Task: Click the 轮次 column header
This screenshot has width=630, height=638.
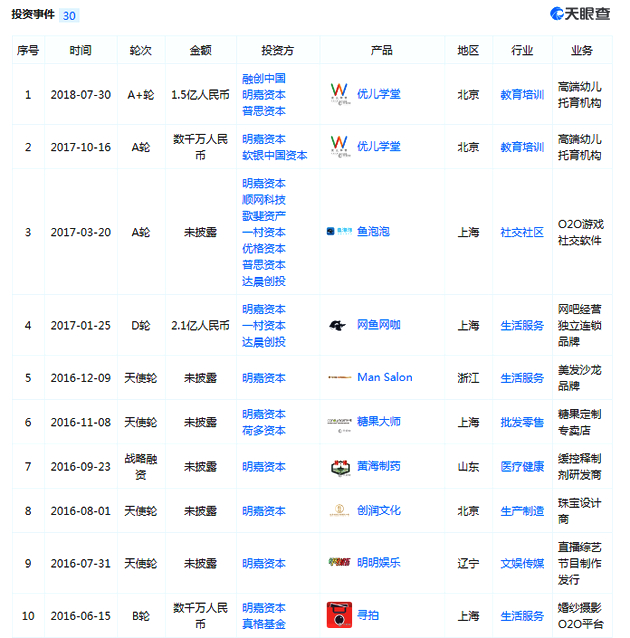Action: (140, 50)
